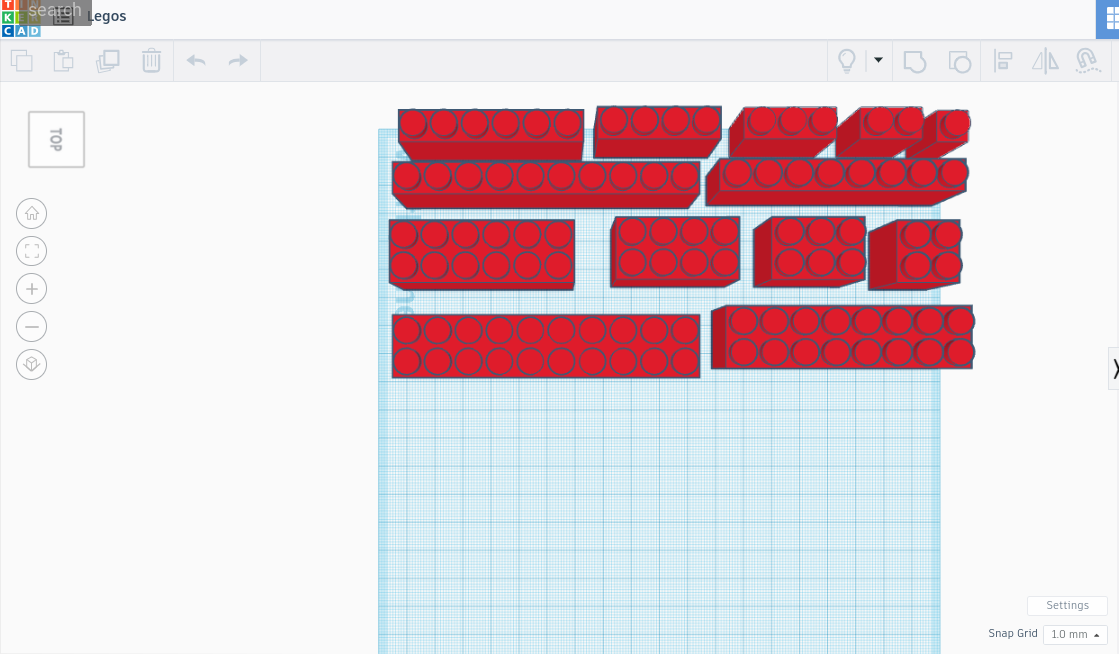Click the Show All light bulb icon
1119x654 pixels.
(846, 61)
